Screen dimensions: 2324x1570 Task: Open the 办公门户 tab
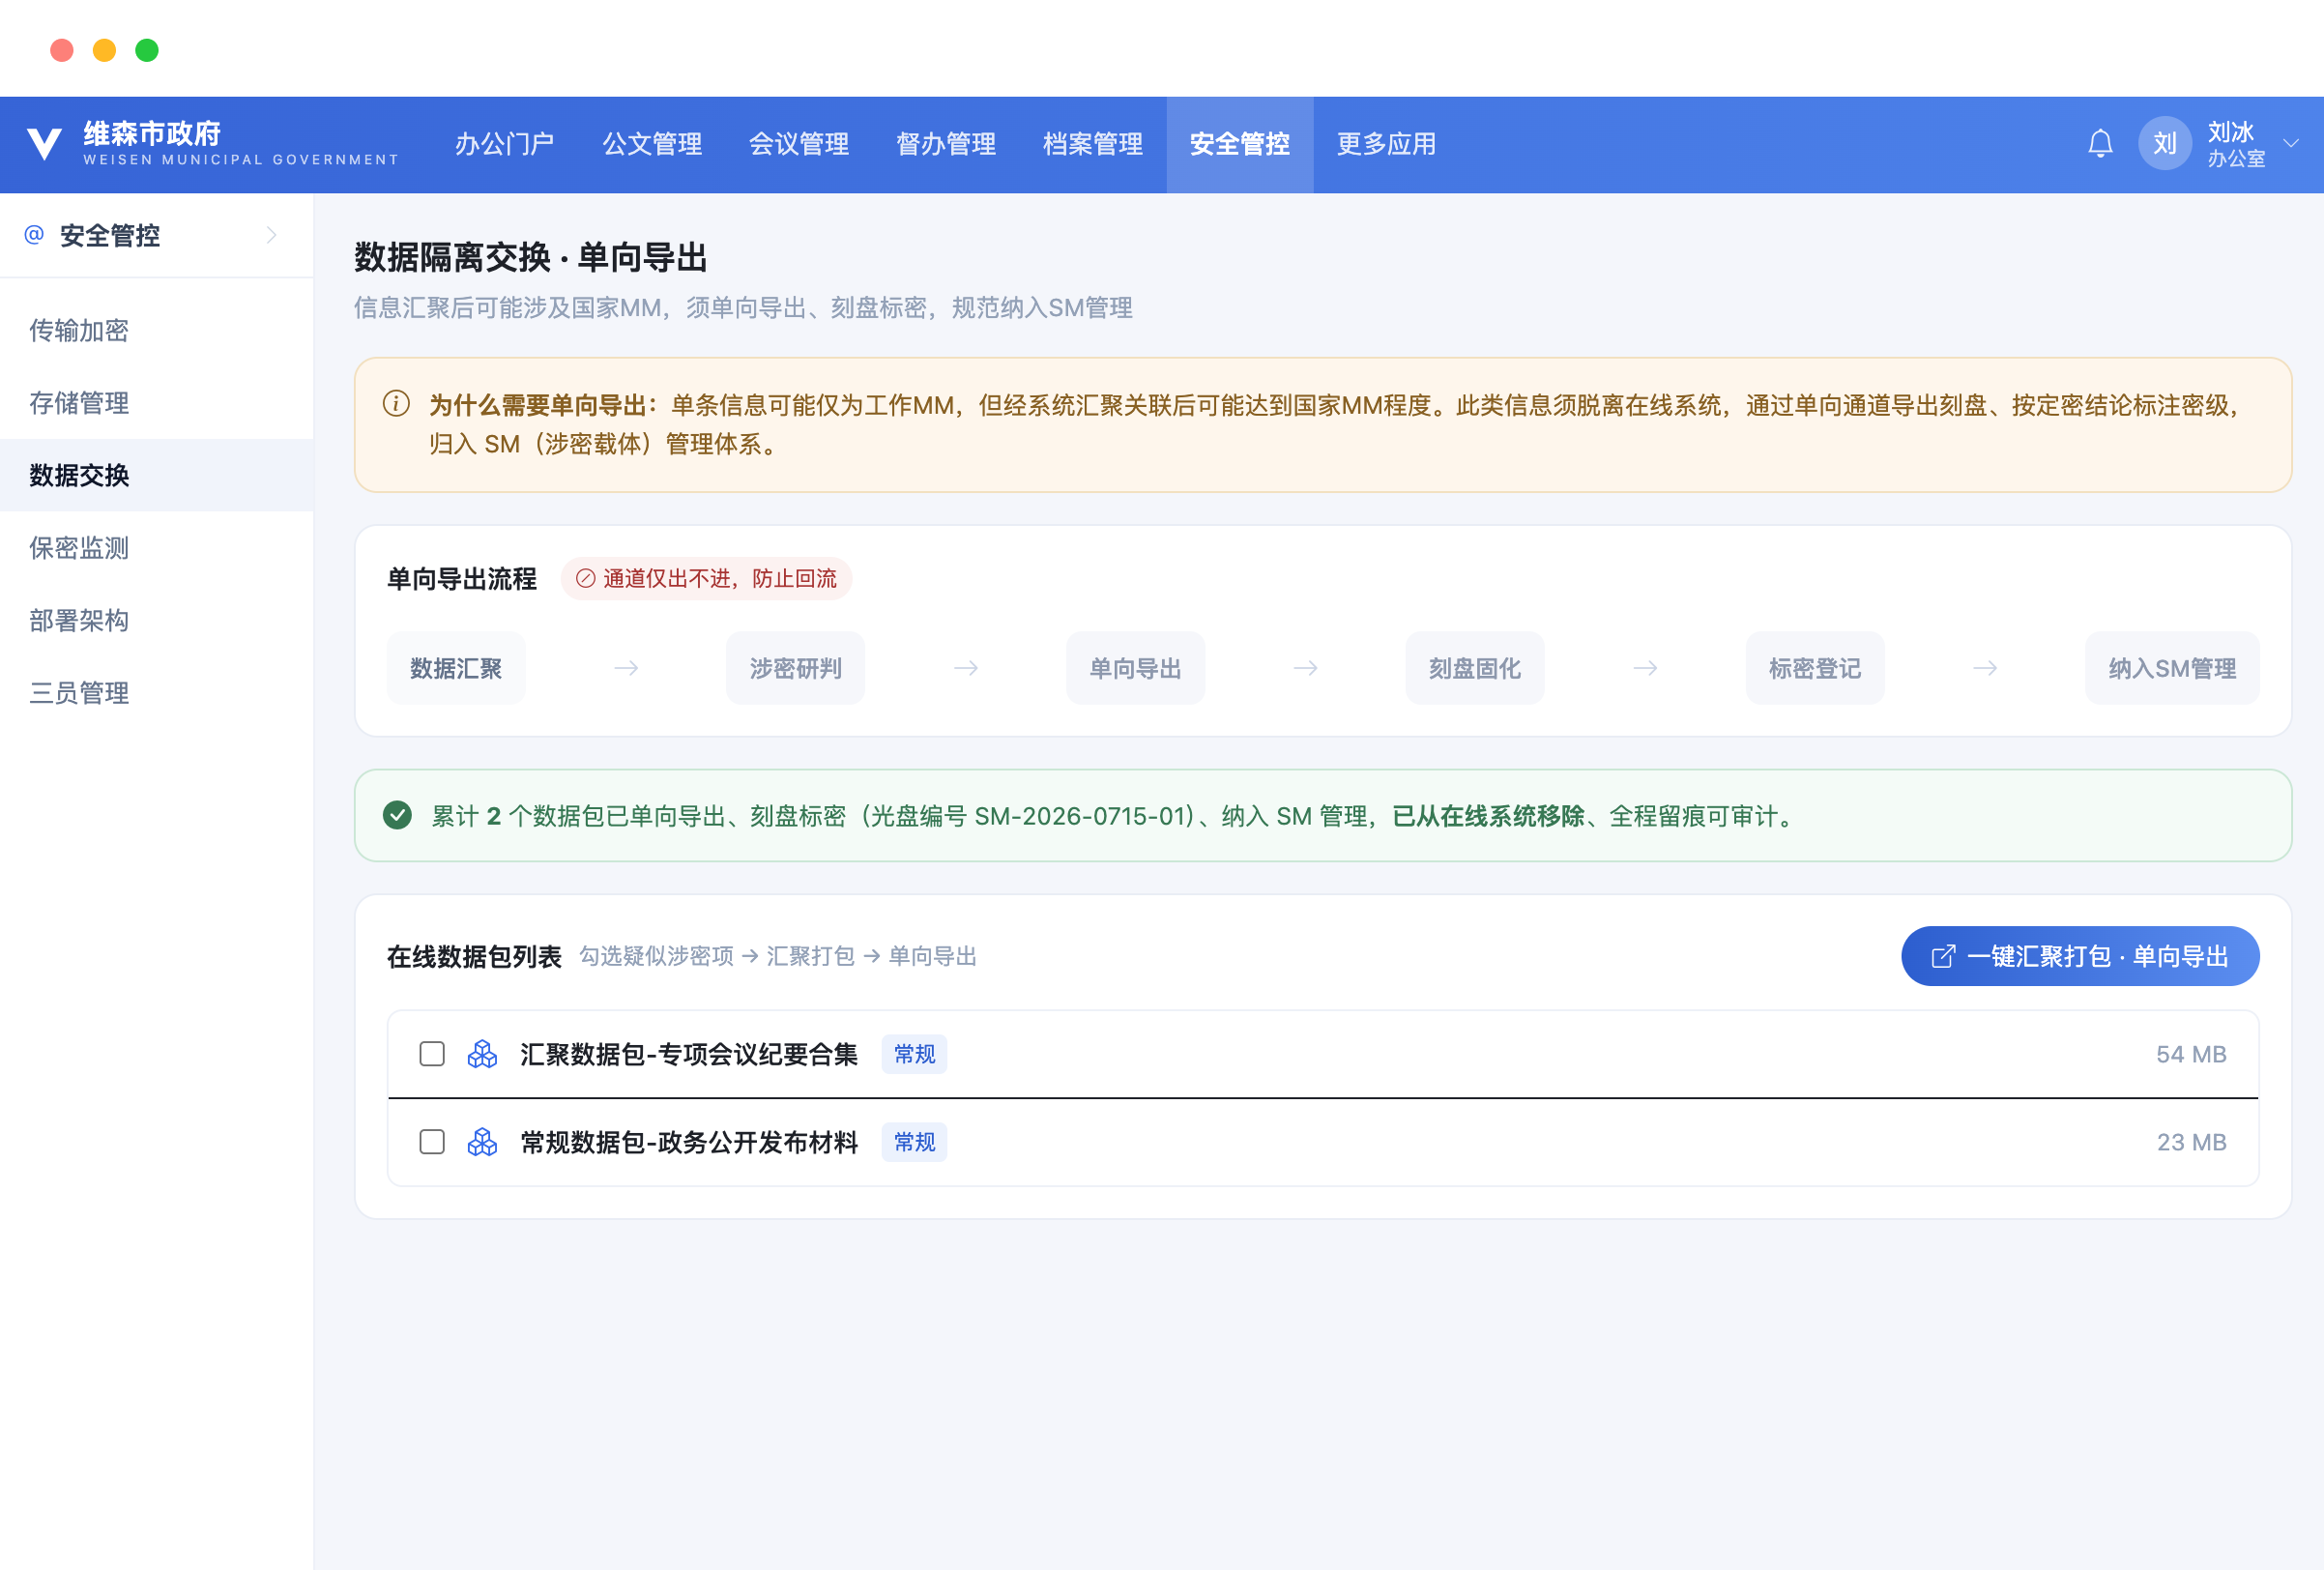[504, 144]
